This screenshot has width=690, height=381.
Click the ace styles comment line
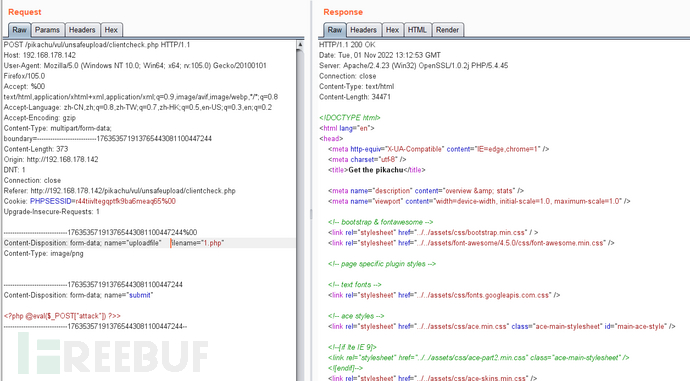pos(356,316)
